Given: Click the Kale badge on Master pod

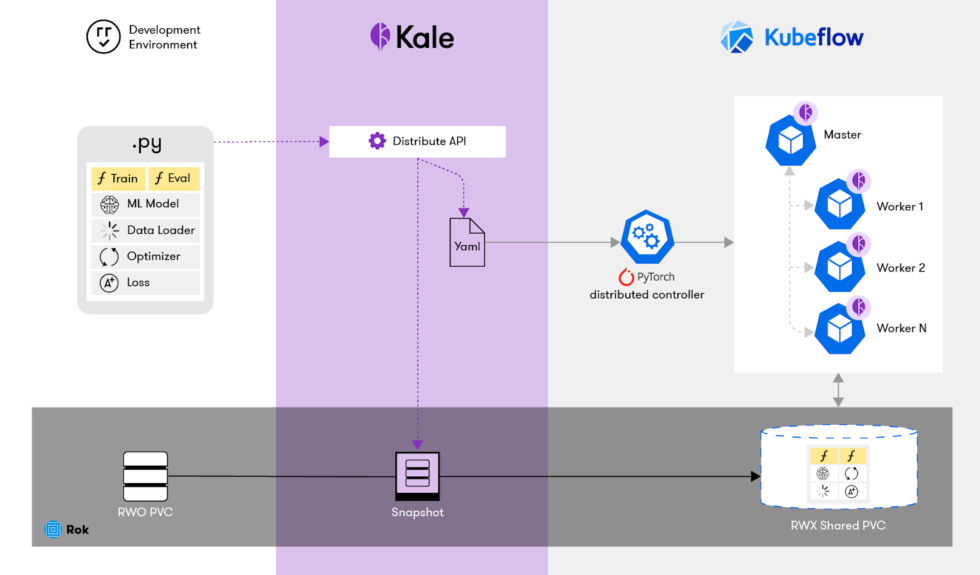Looking at the screenshot, I should click(806, 112).
